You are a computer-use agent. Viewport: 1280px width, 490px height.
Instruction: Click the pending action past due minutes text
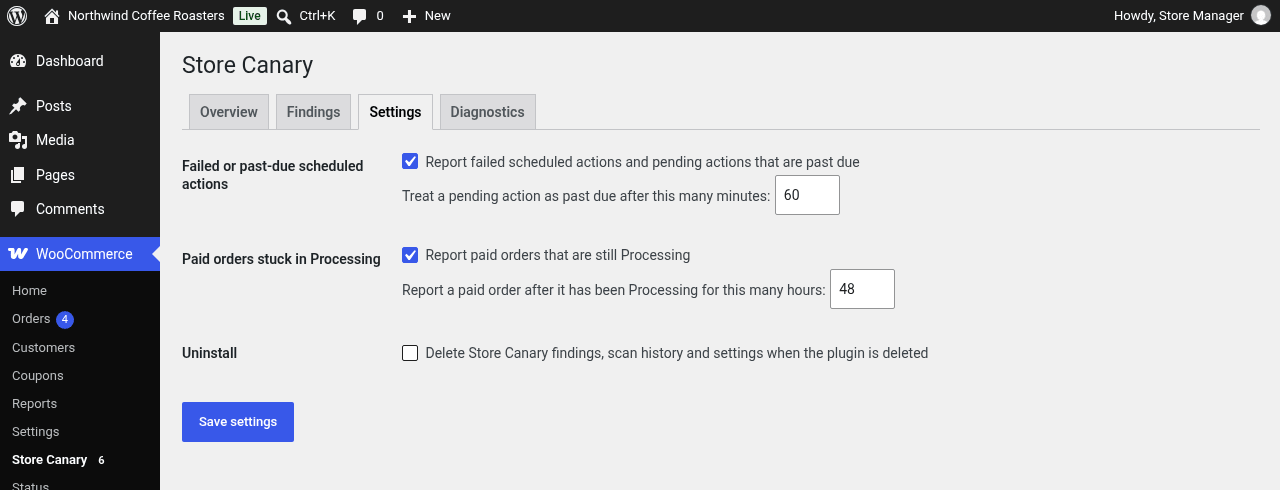click(x=586, y=196)
